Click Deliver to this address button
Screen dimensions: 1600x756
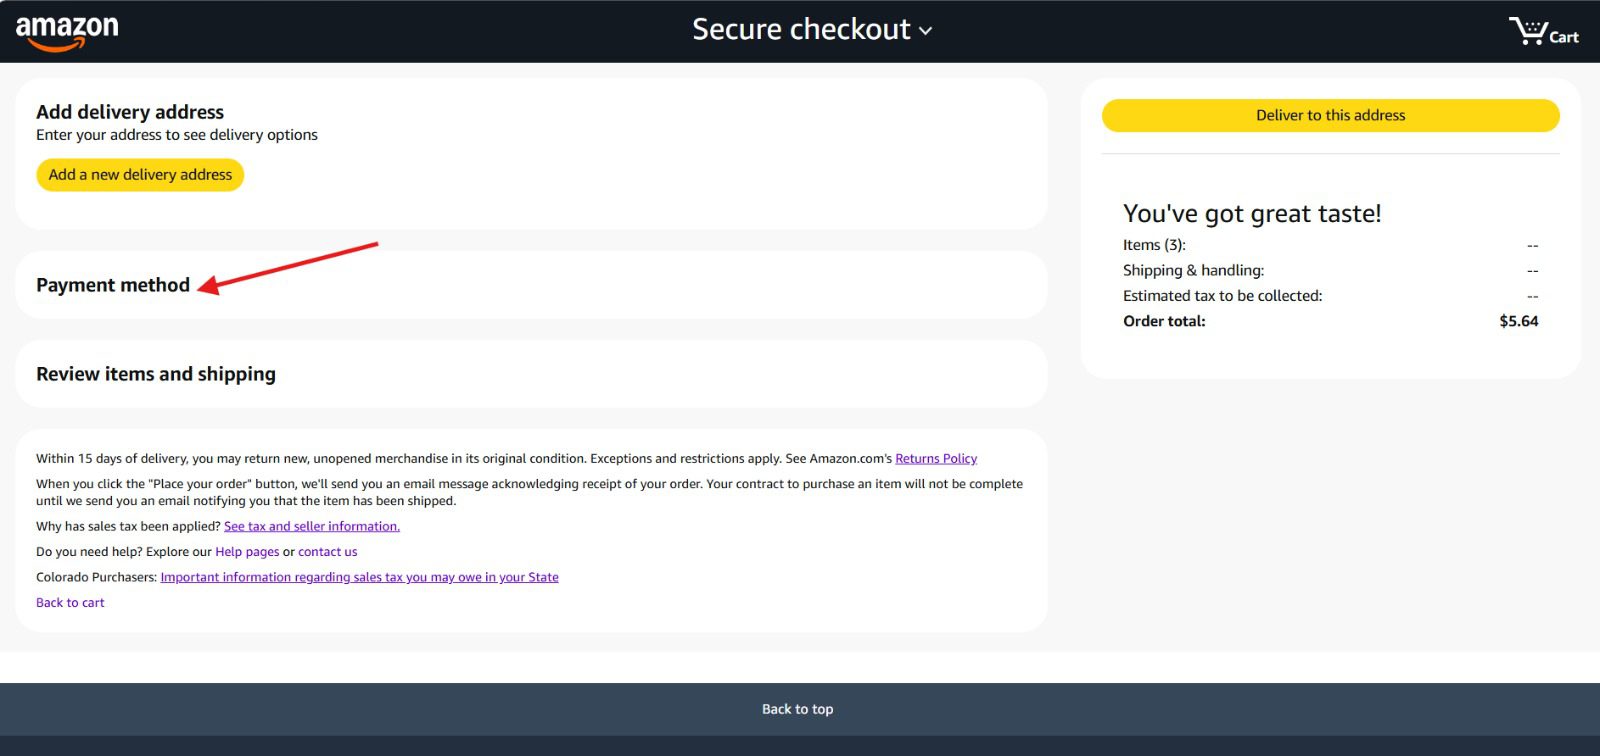tap(1330, 115)
